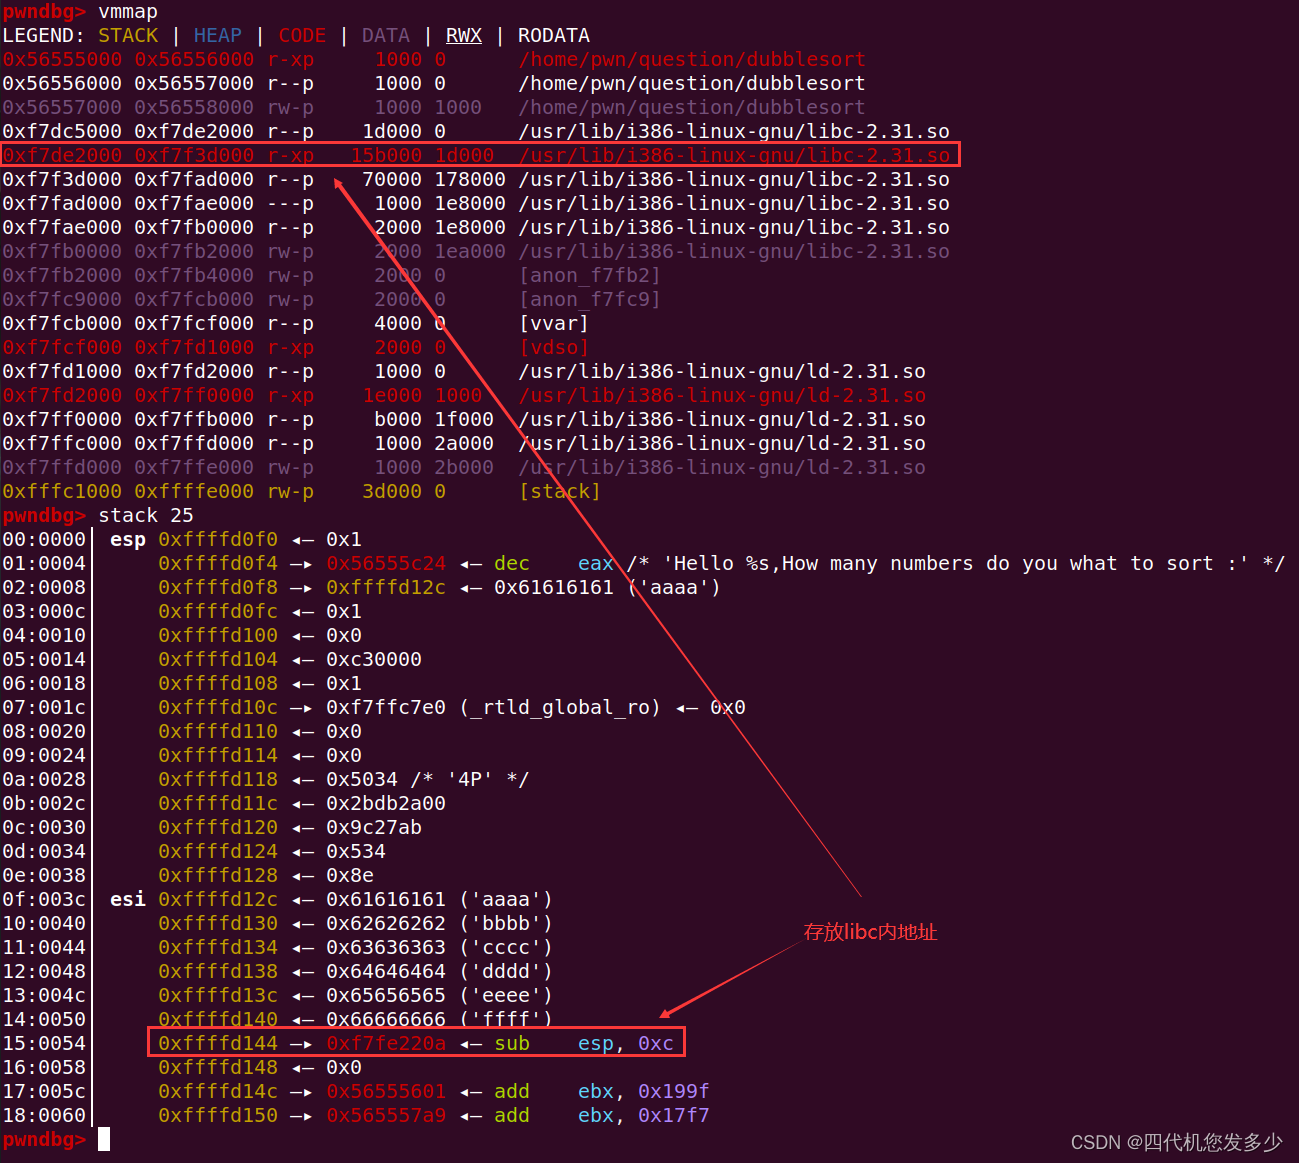Select the DATA legend label
1299x1163 pixels.
tap(386, 36)
